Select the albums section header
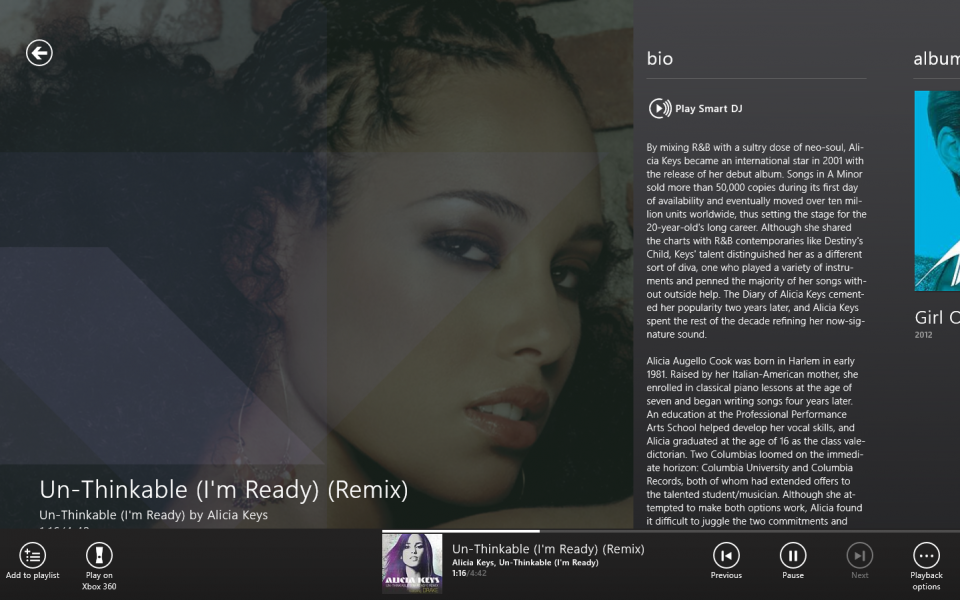960x600 pixels. tap(937, 59)
